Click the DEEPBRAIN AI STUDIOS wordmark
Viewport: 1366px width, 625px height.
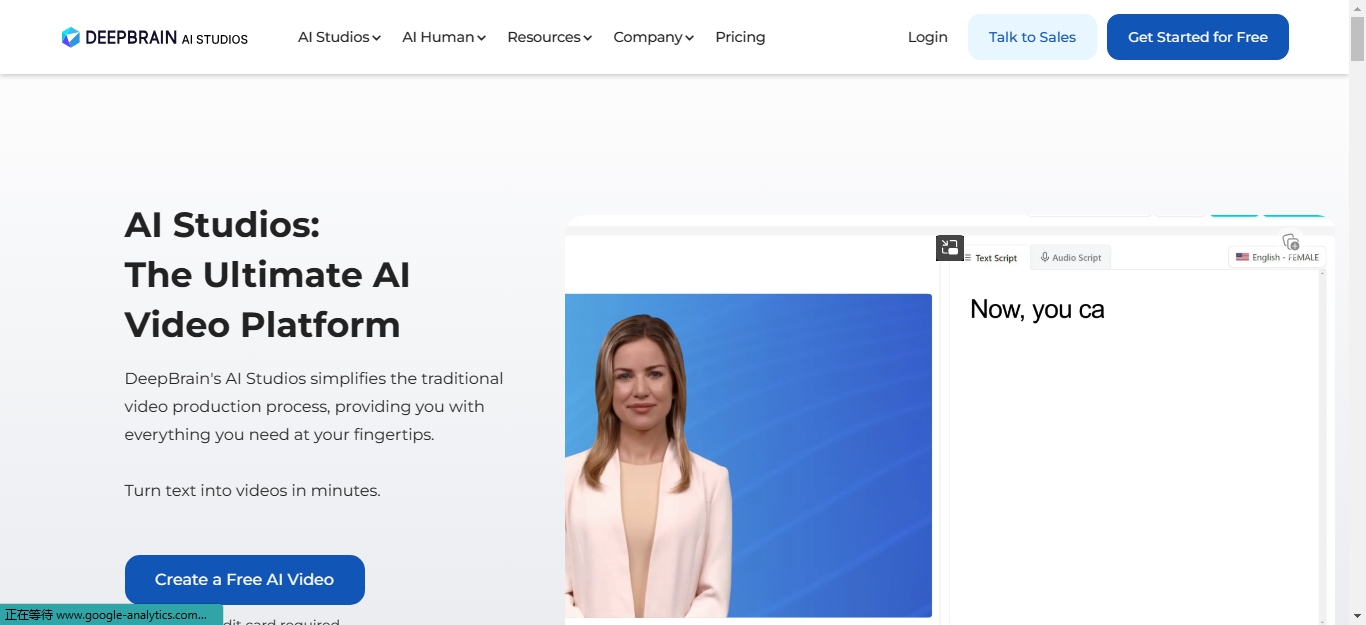click(x=166, y=38)
